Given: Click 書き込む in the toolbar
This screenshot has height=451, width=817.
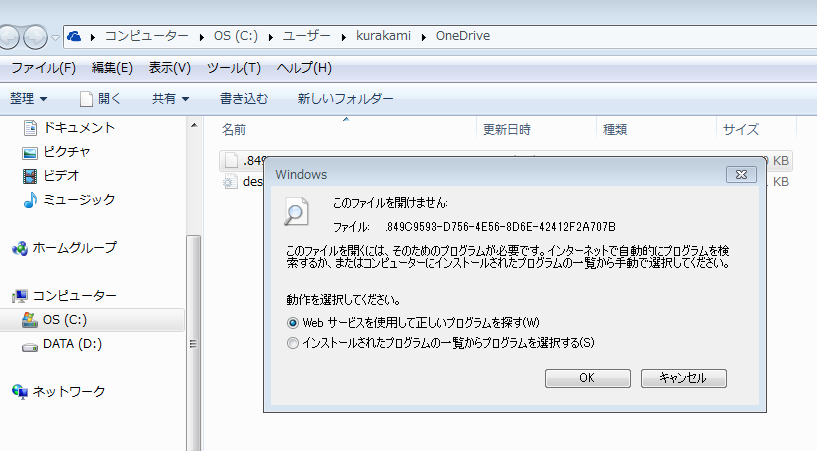Looking at the screenshot, I should (244, 98).
